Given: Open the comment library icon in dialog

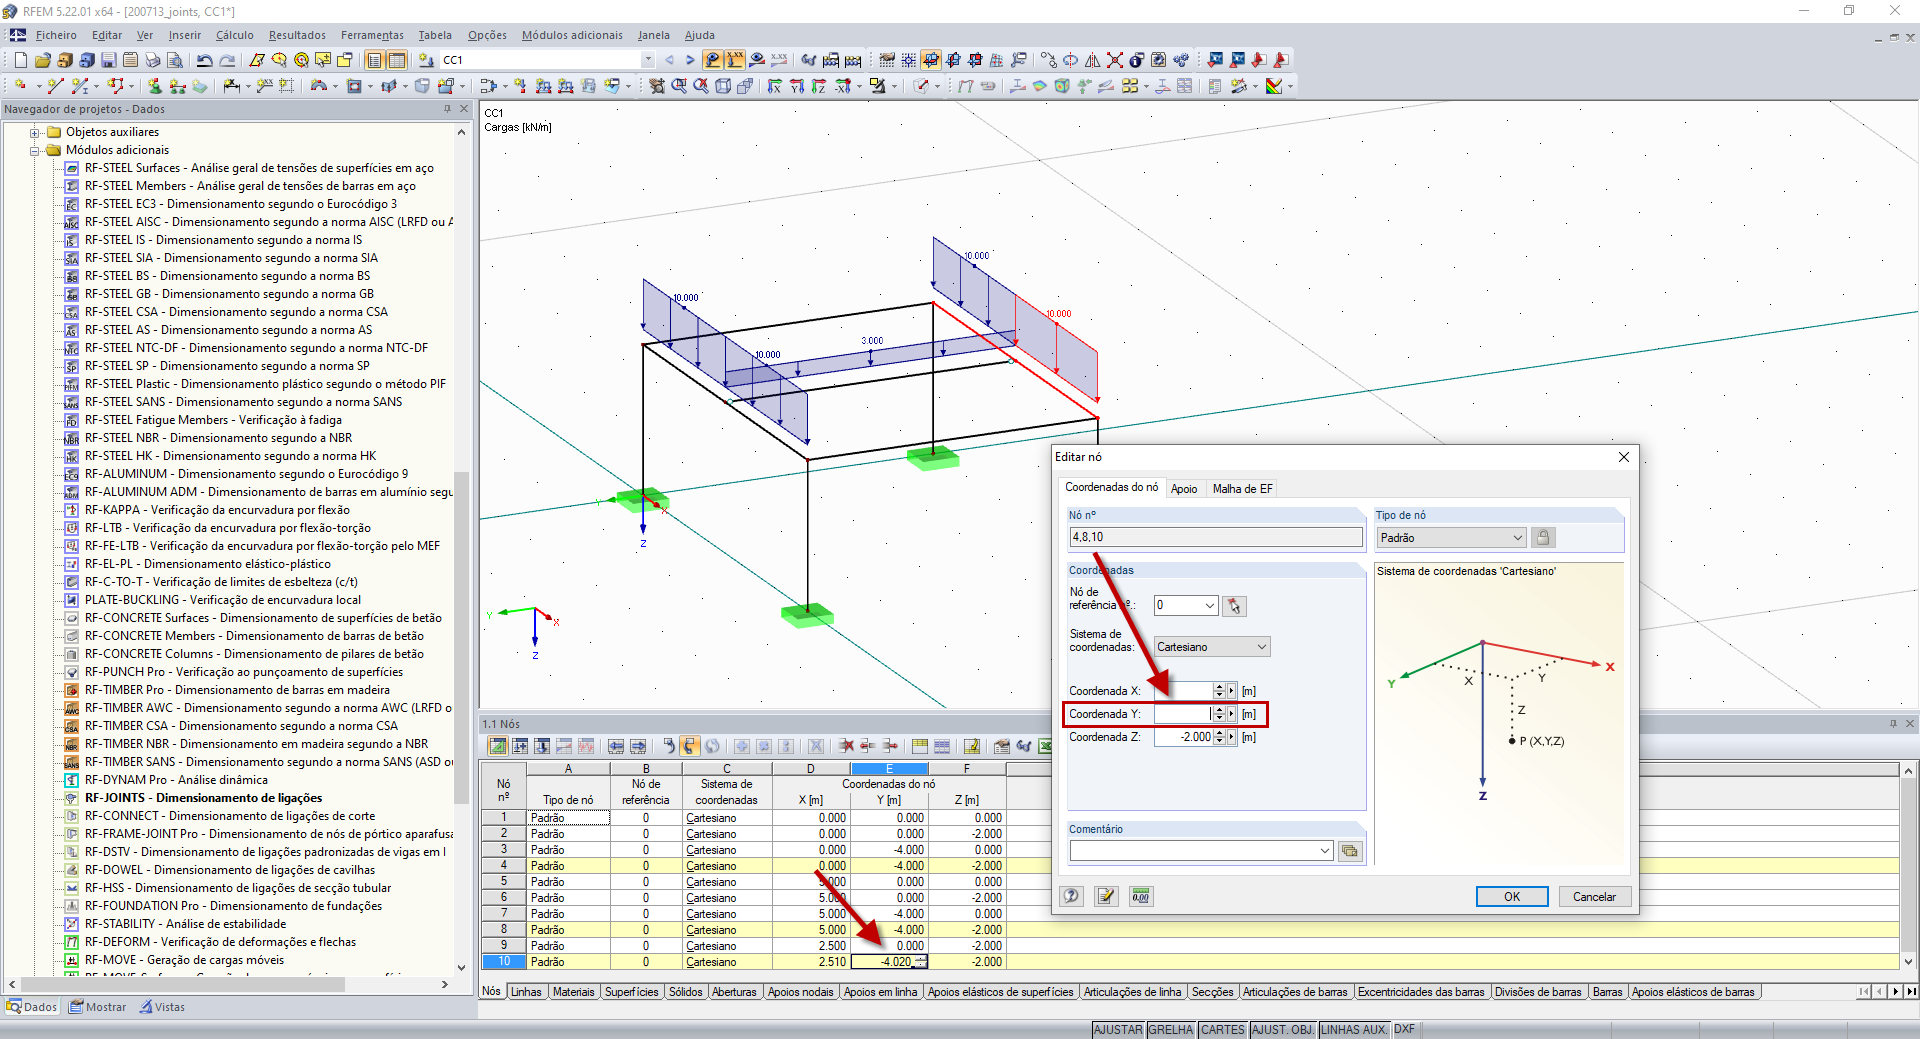Looking at the screenshot, I should tap(1350, 851).
